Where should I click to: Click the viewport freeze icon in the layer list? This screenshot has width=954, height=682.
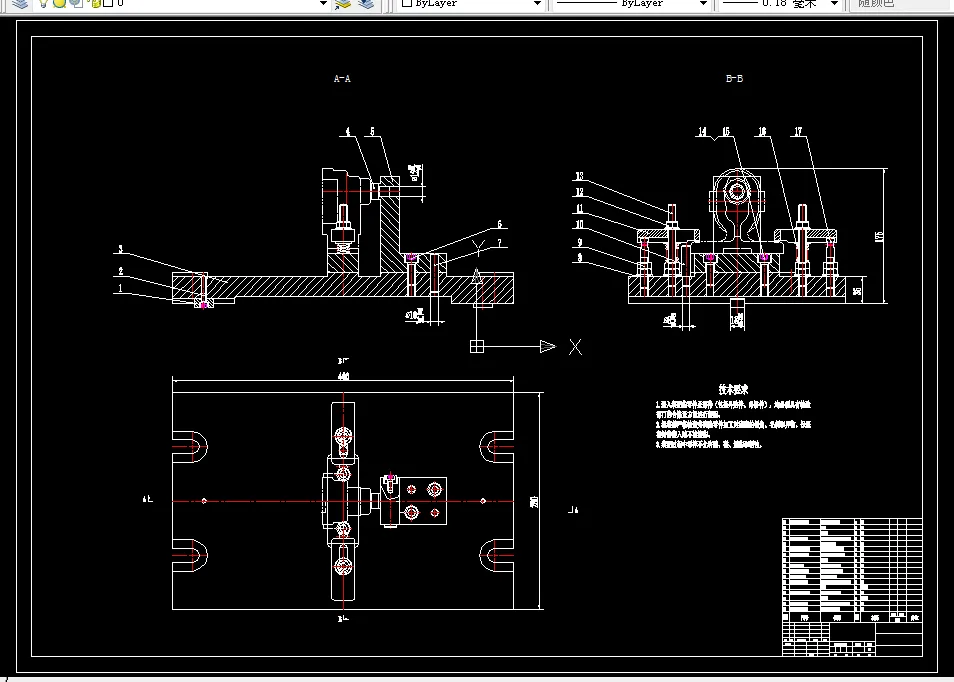point(77,4)
